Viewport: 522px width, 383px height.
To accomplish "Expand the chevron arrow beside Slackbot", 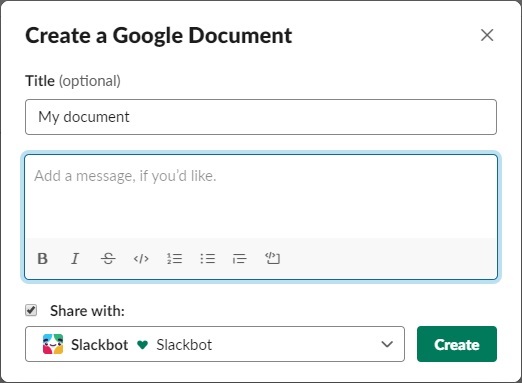I will (x=387, y=344).
